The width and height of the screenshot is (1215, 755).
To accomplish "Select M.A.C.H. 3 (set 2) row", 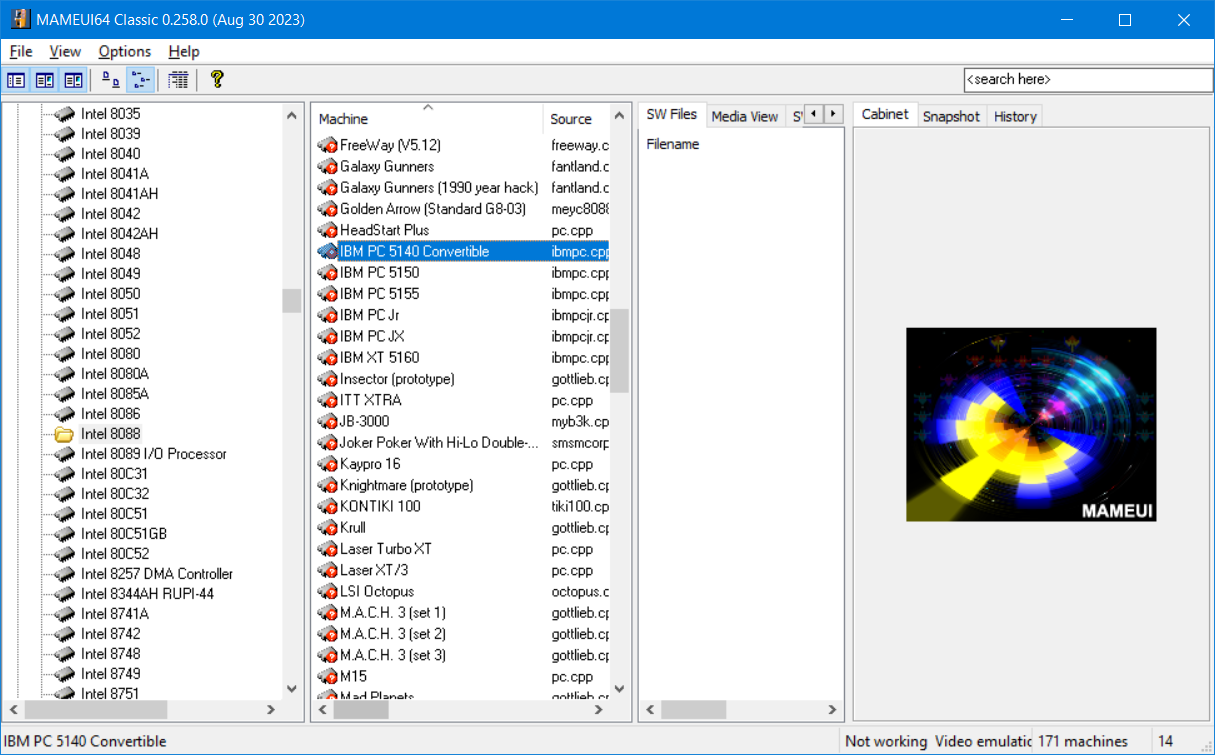I will point(461,634).
